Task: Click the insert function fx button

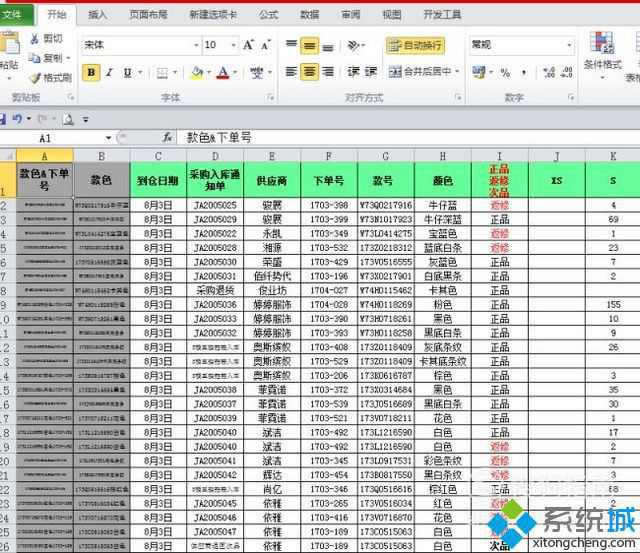Action: 167,138
